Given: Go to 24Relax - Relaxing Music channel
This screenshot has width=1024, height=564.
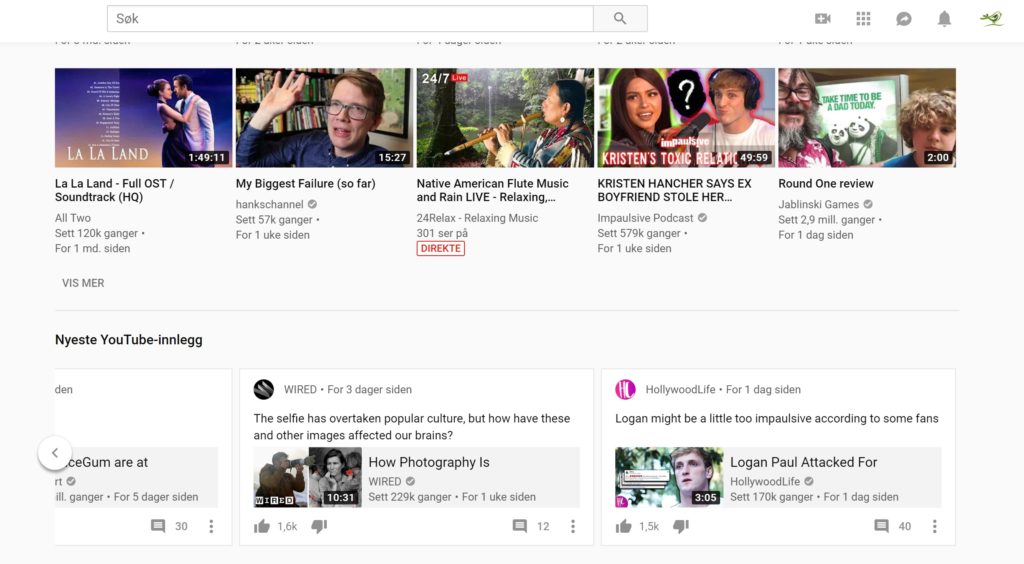Looking at the screenshot, I should coord(477,218).
